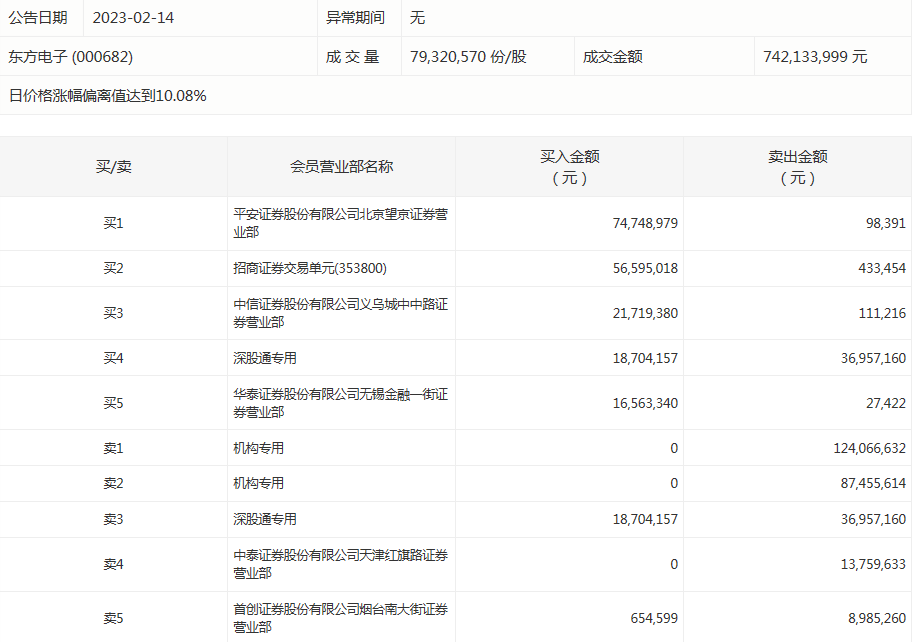Select sell amount 27,422
Screen dimensions: 912x642
886,403
